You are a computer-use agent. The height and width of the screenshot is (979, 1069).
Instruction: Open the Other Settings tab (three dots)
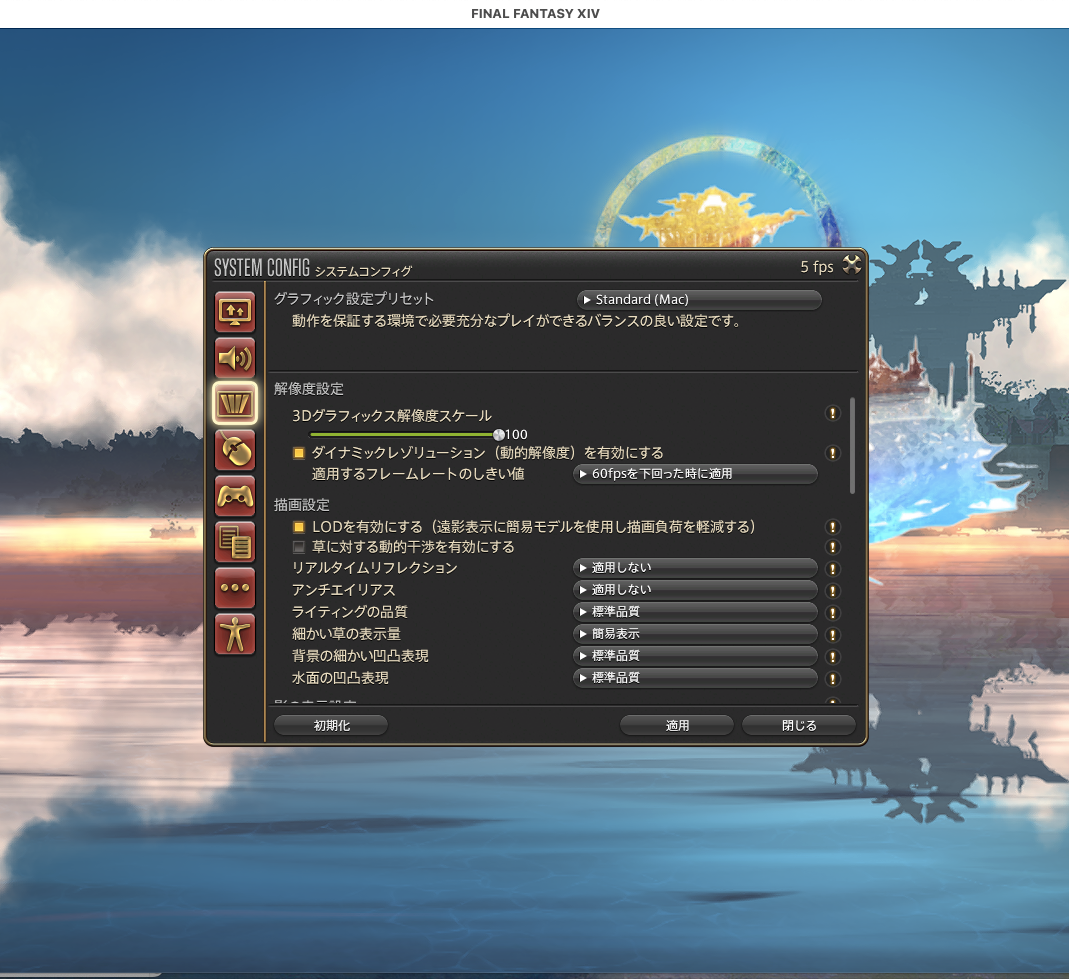(235, 588)
